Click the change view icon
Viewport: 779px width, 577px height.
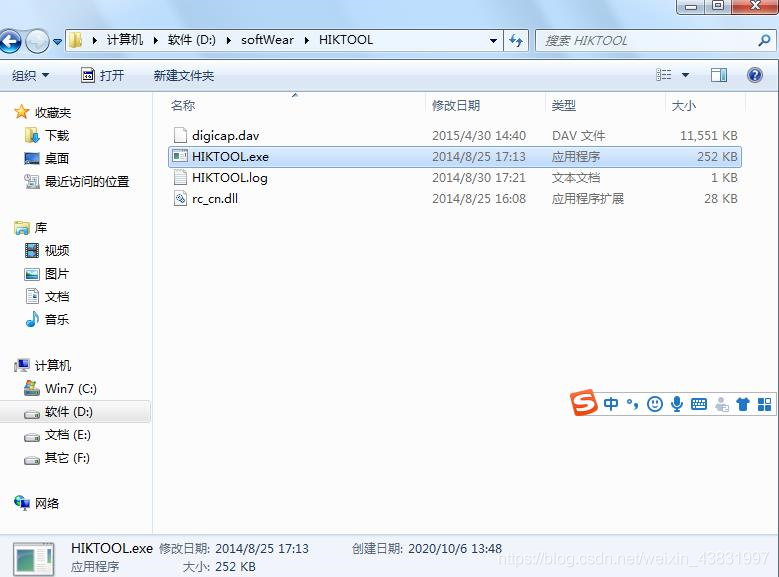[663, 75]
